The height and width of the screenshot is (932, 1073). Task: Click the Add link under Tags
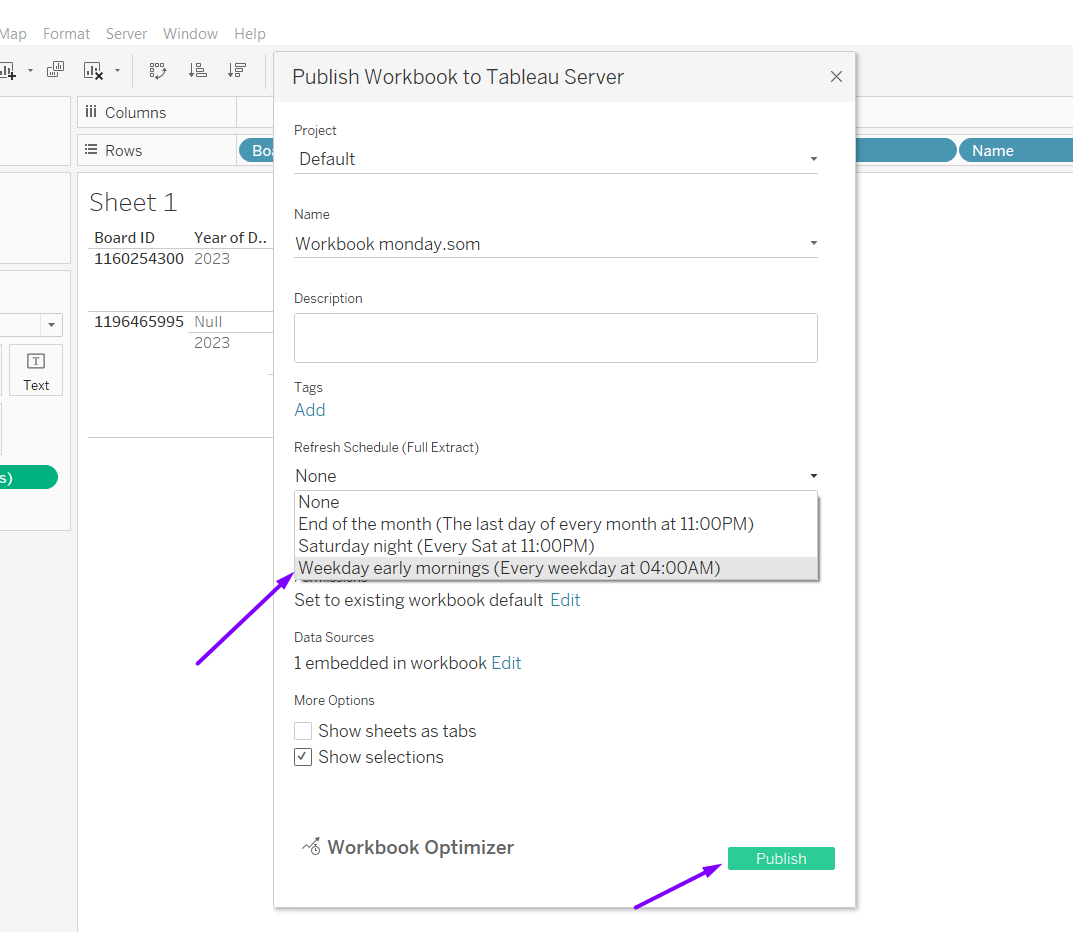click(x=310, y=410)
